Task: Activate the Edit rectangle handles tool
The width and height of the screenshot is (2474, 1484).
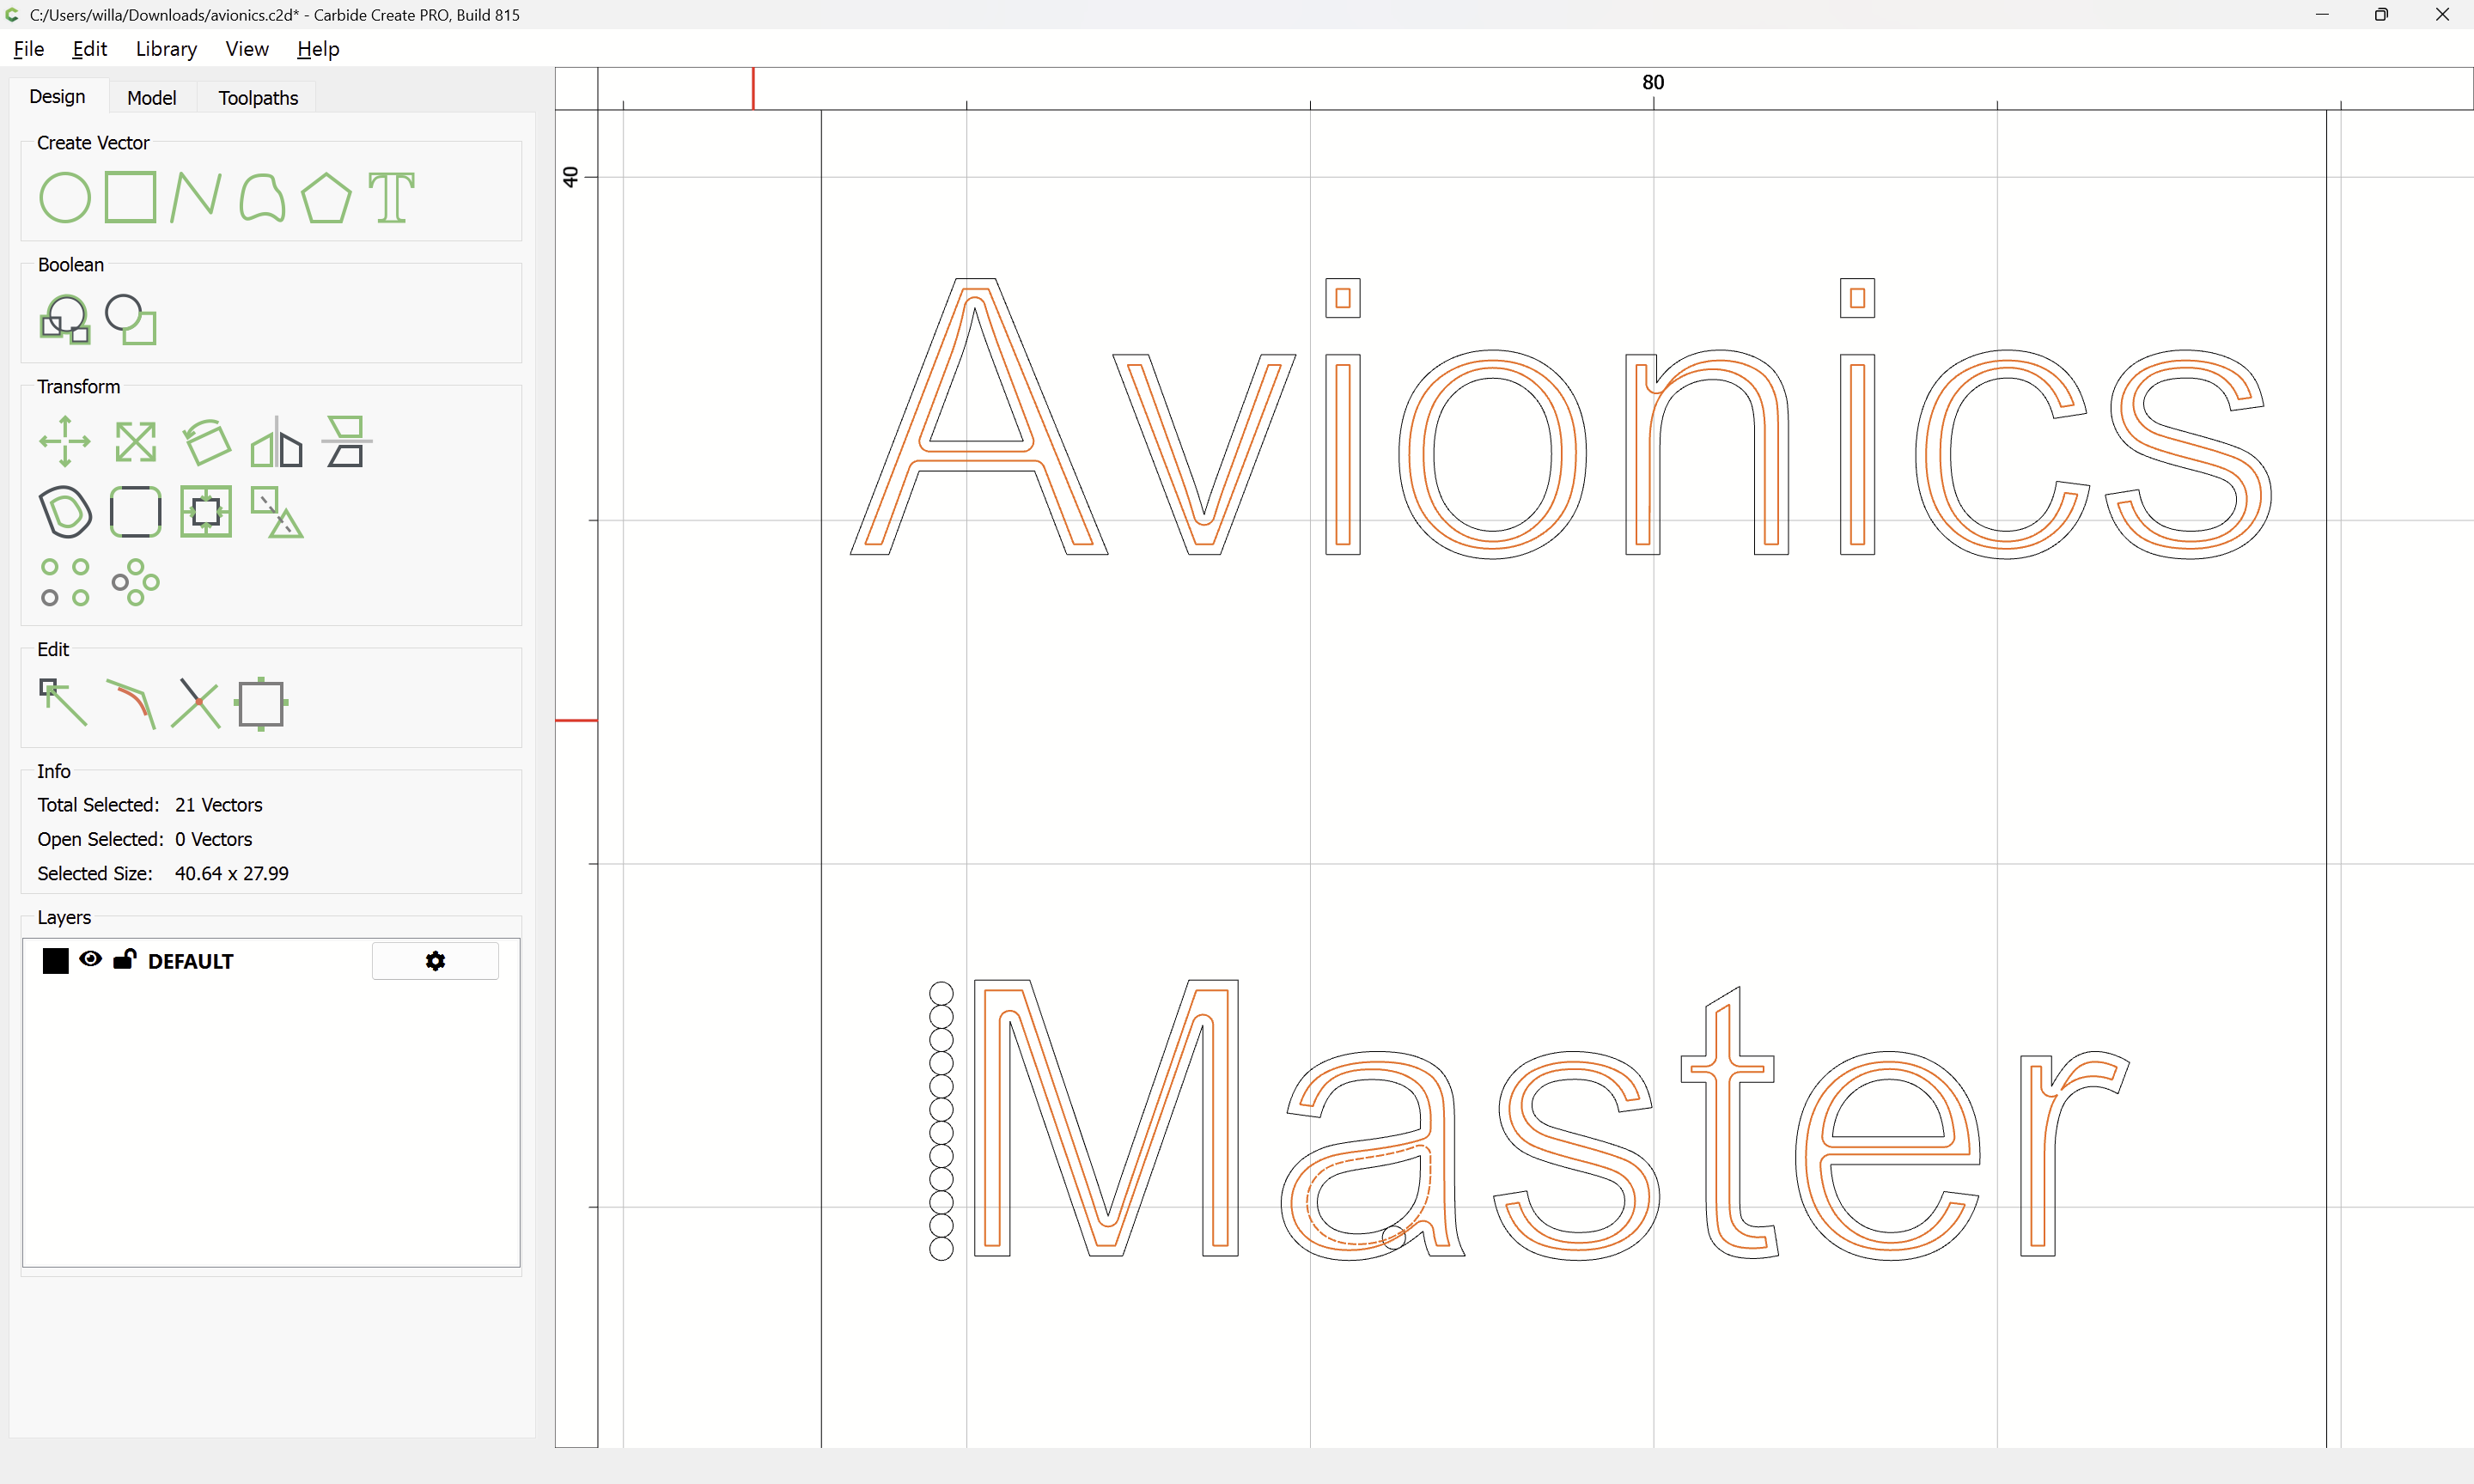Action: [262, 703]
